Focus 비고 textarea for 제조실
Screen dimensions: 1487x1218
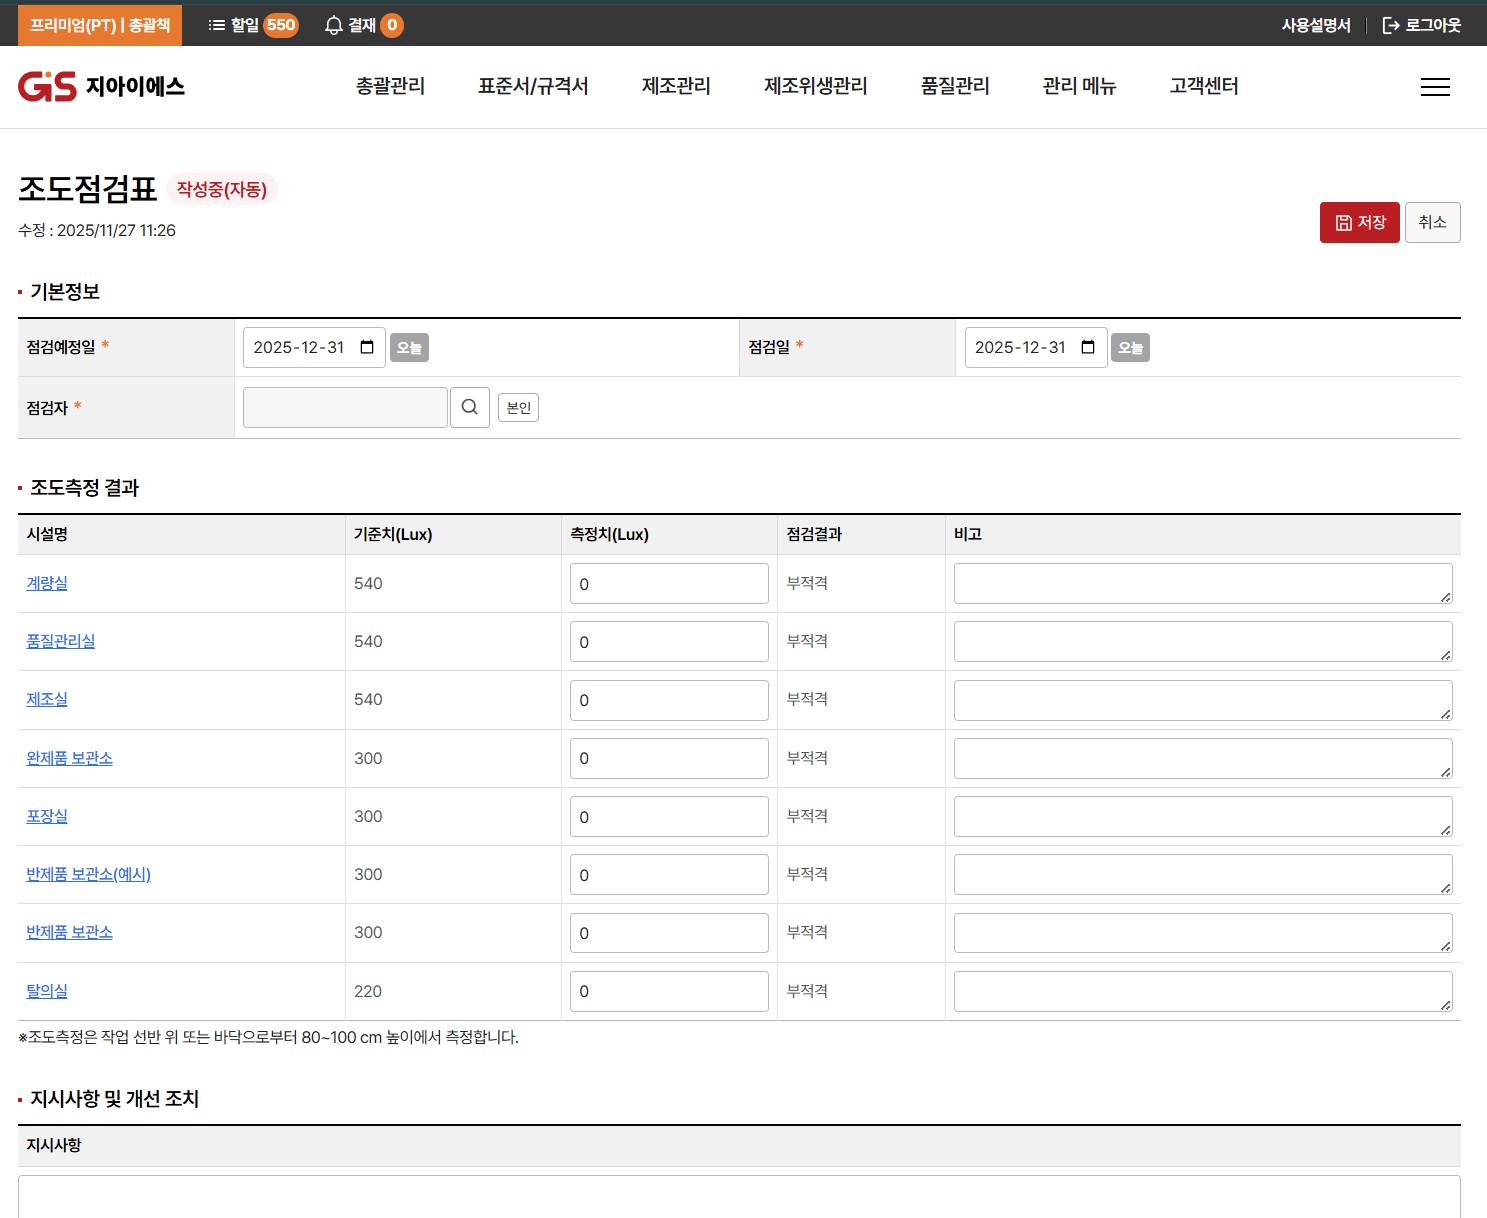tap(1203, 700)
